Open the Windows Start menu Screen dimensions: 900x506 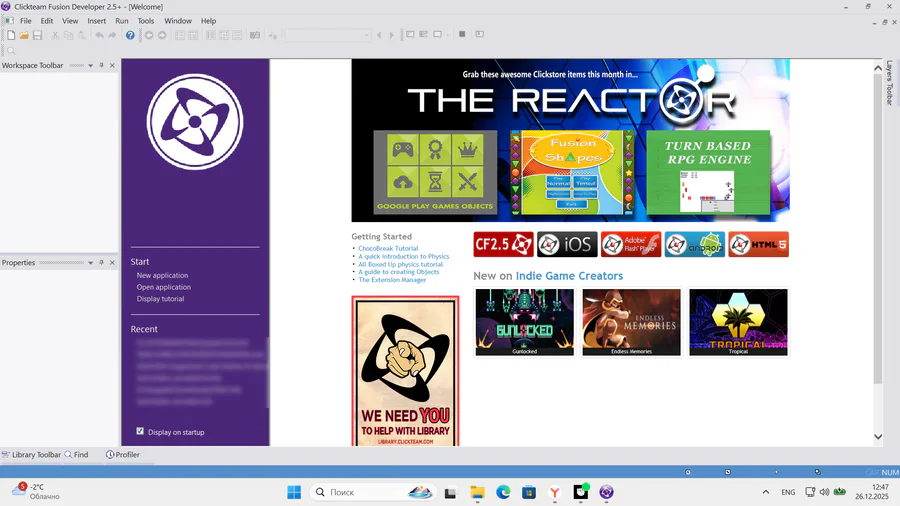294,492
